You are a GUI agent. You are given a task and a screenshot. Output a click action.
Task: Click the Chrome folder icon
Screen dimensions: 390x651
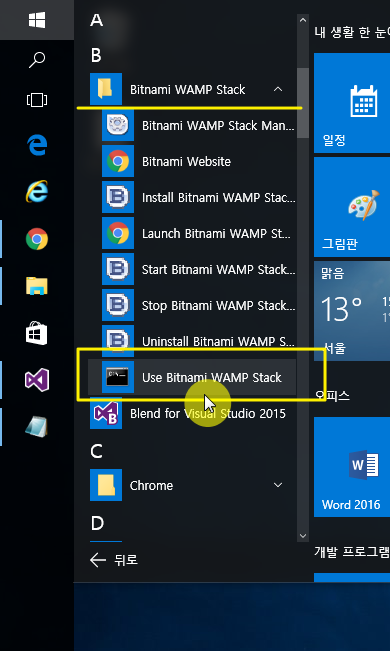click(x=106, y=485)
